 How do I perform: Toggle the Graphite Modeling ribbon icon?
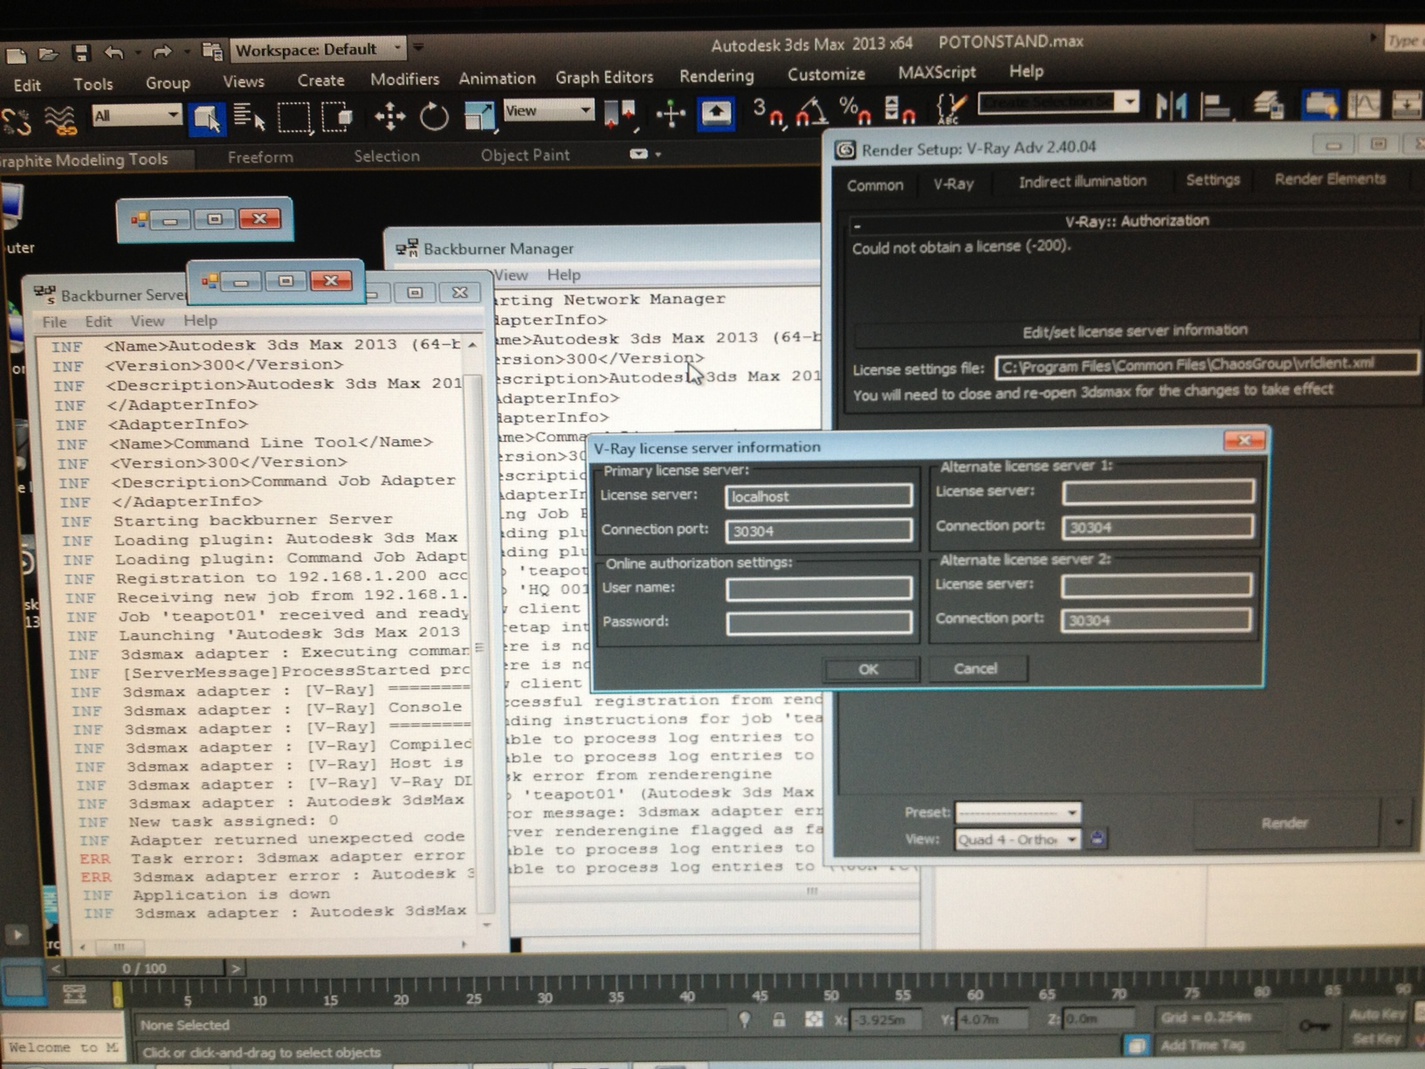pos(1320,104)
